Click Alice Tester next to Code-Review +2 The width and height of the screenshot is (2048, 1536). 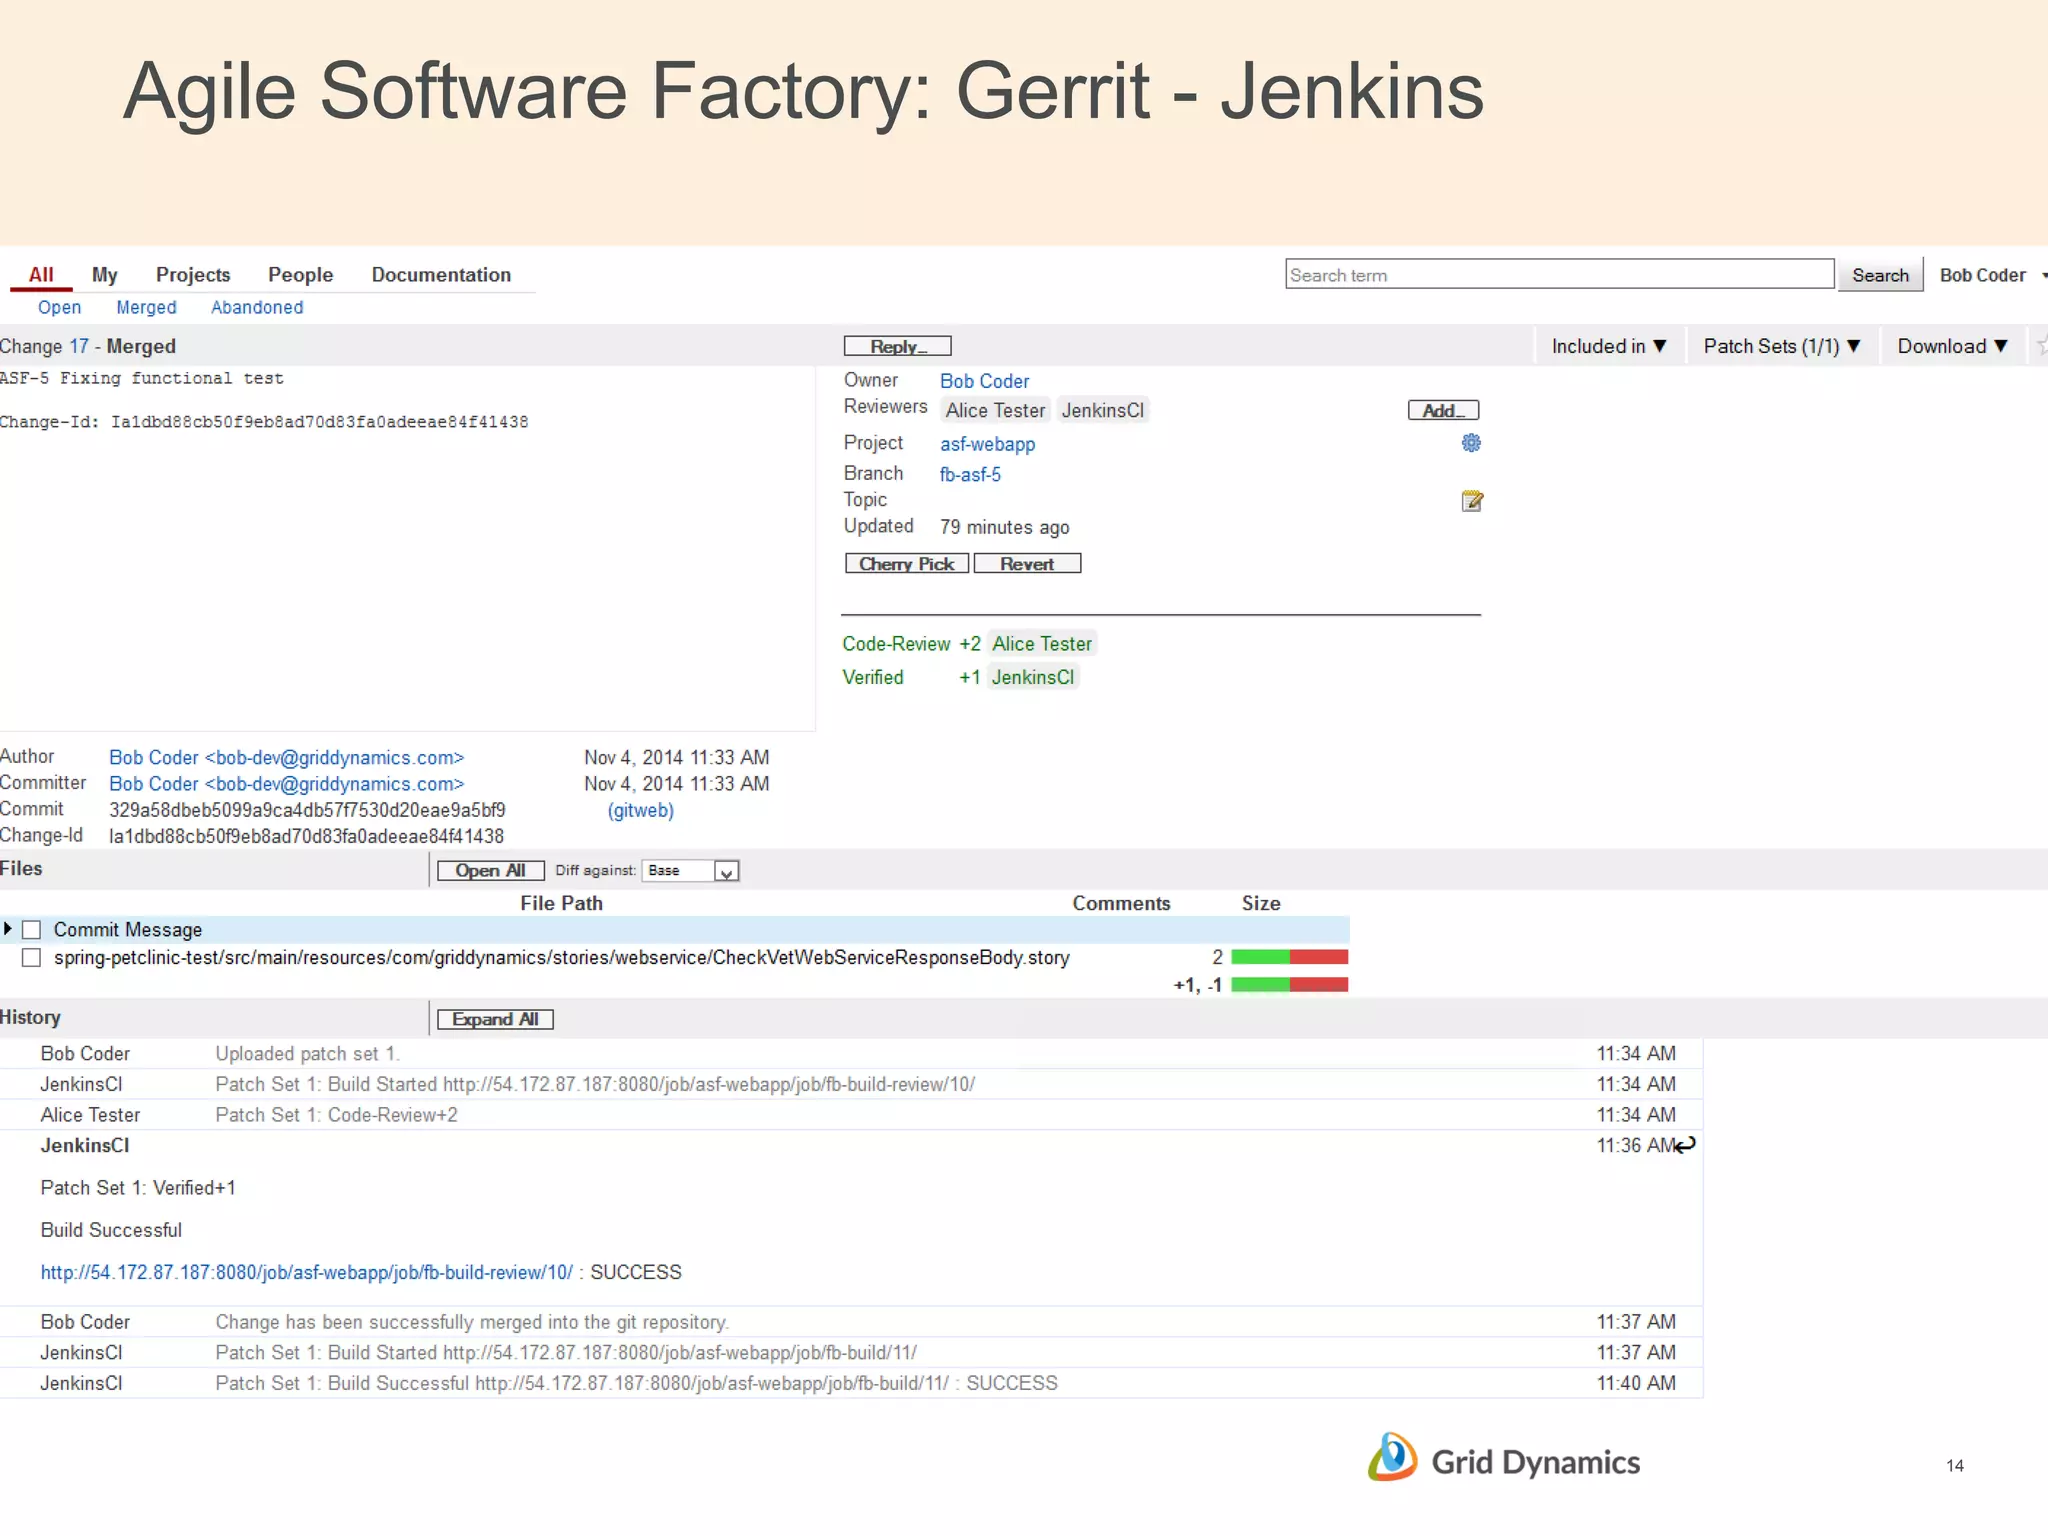coord(1042,644)
